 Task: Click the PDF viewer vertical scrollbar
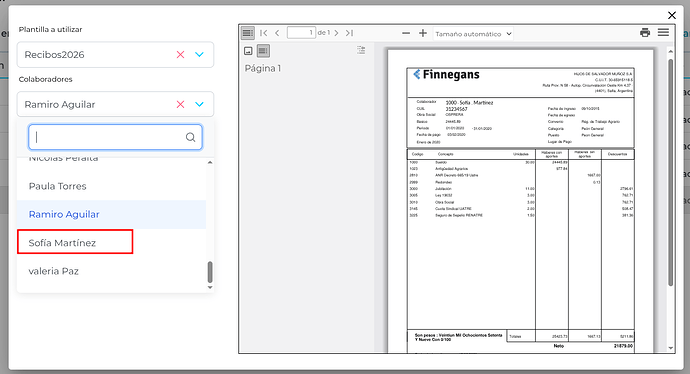point(671,172)
